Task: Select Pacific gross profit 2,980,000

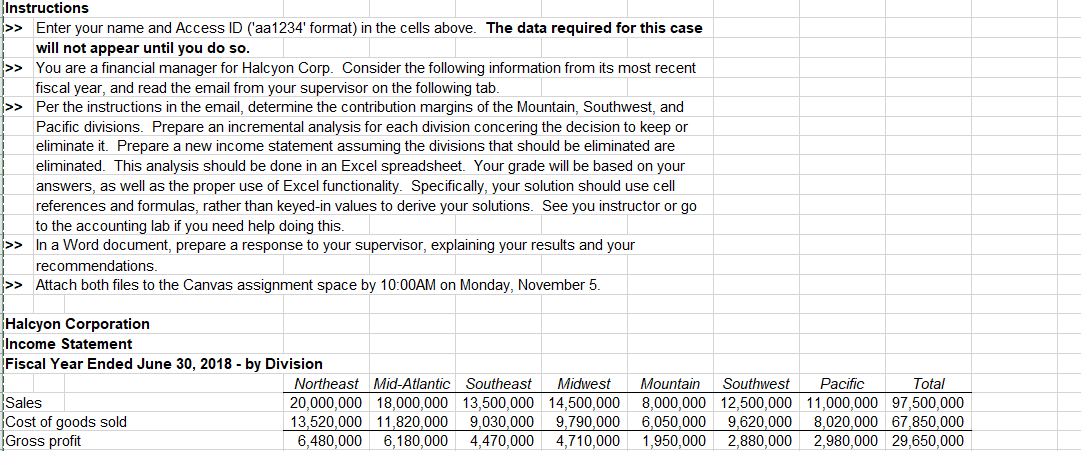Action: coord(846,441)
